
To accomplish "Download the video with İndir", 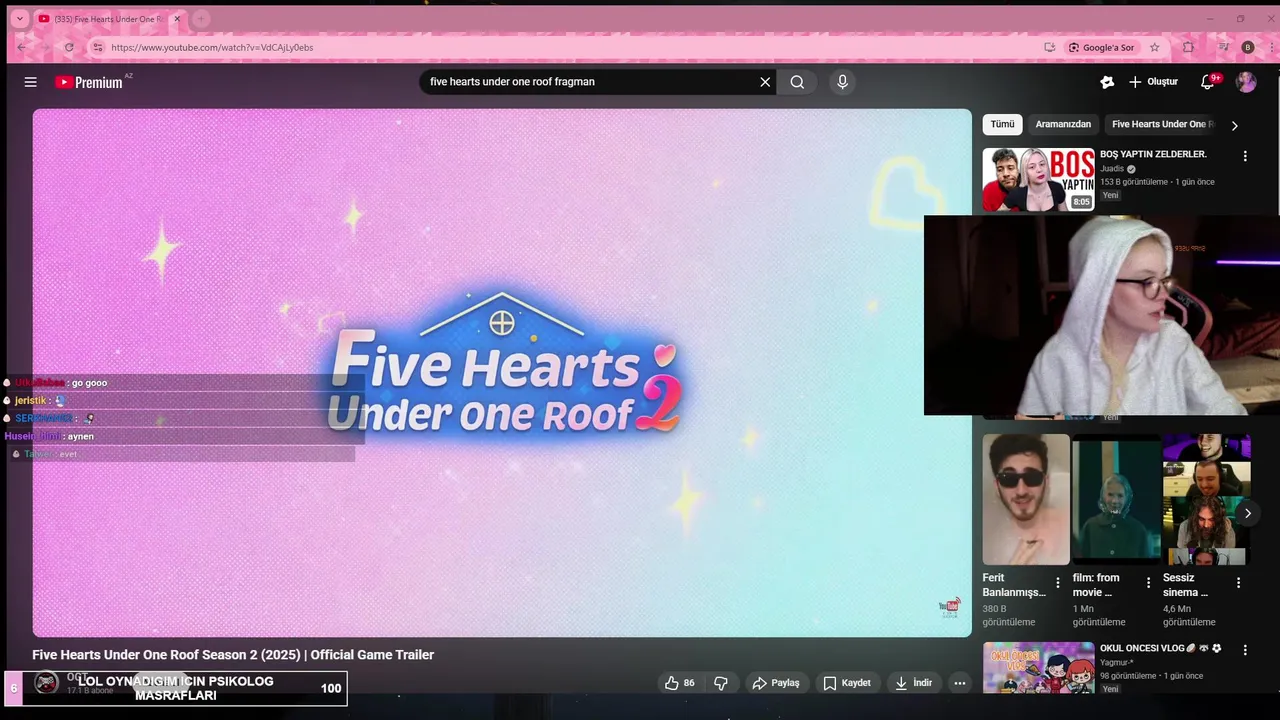I will (914, 683).
